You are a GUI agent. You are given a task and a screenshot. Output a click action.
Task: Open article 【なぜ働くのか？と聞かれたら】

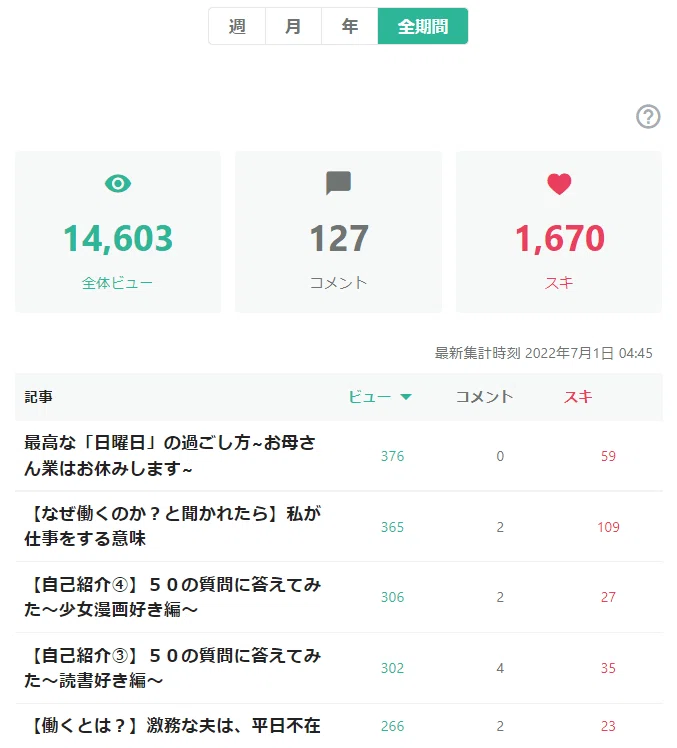click(x=173, y=526)
